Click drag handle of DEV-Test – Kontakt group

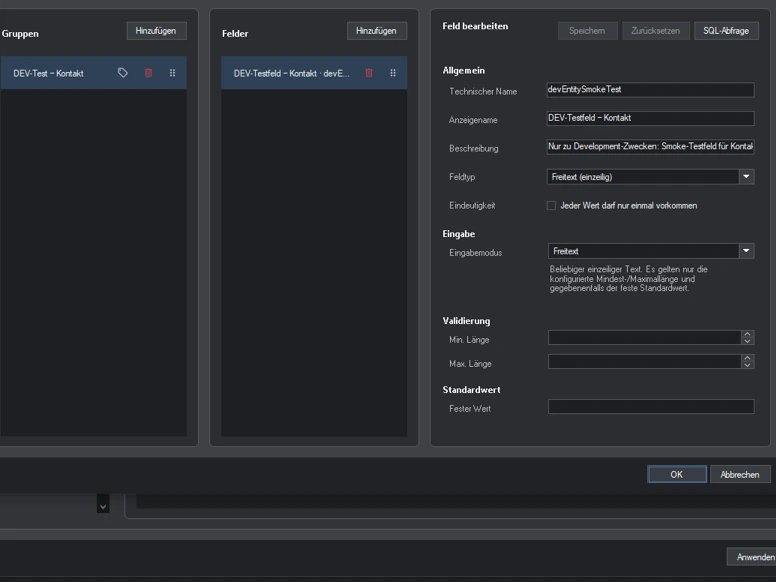pyautogui.click(x=172, y=73)
